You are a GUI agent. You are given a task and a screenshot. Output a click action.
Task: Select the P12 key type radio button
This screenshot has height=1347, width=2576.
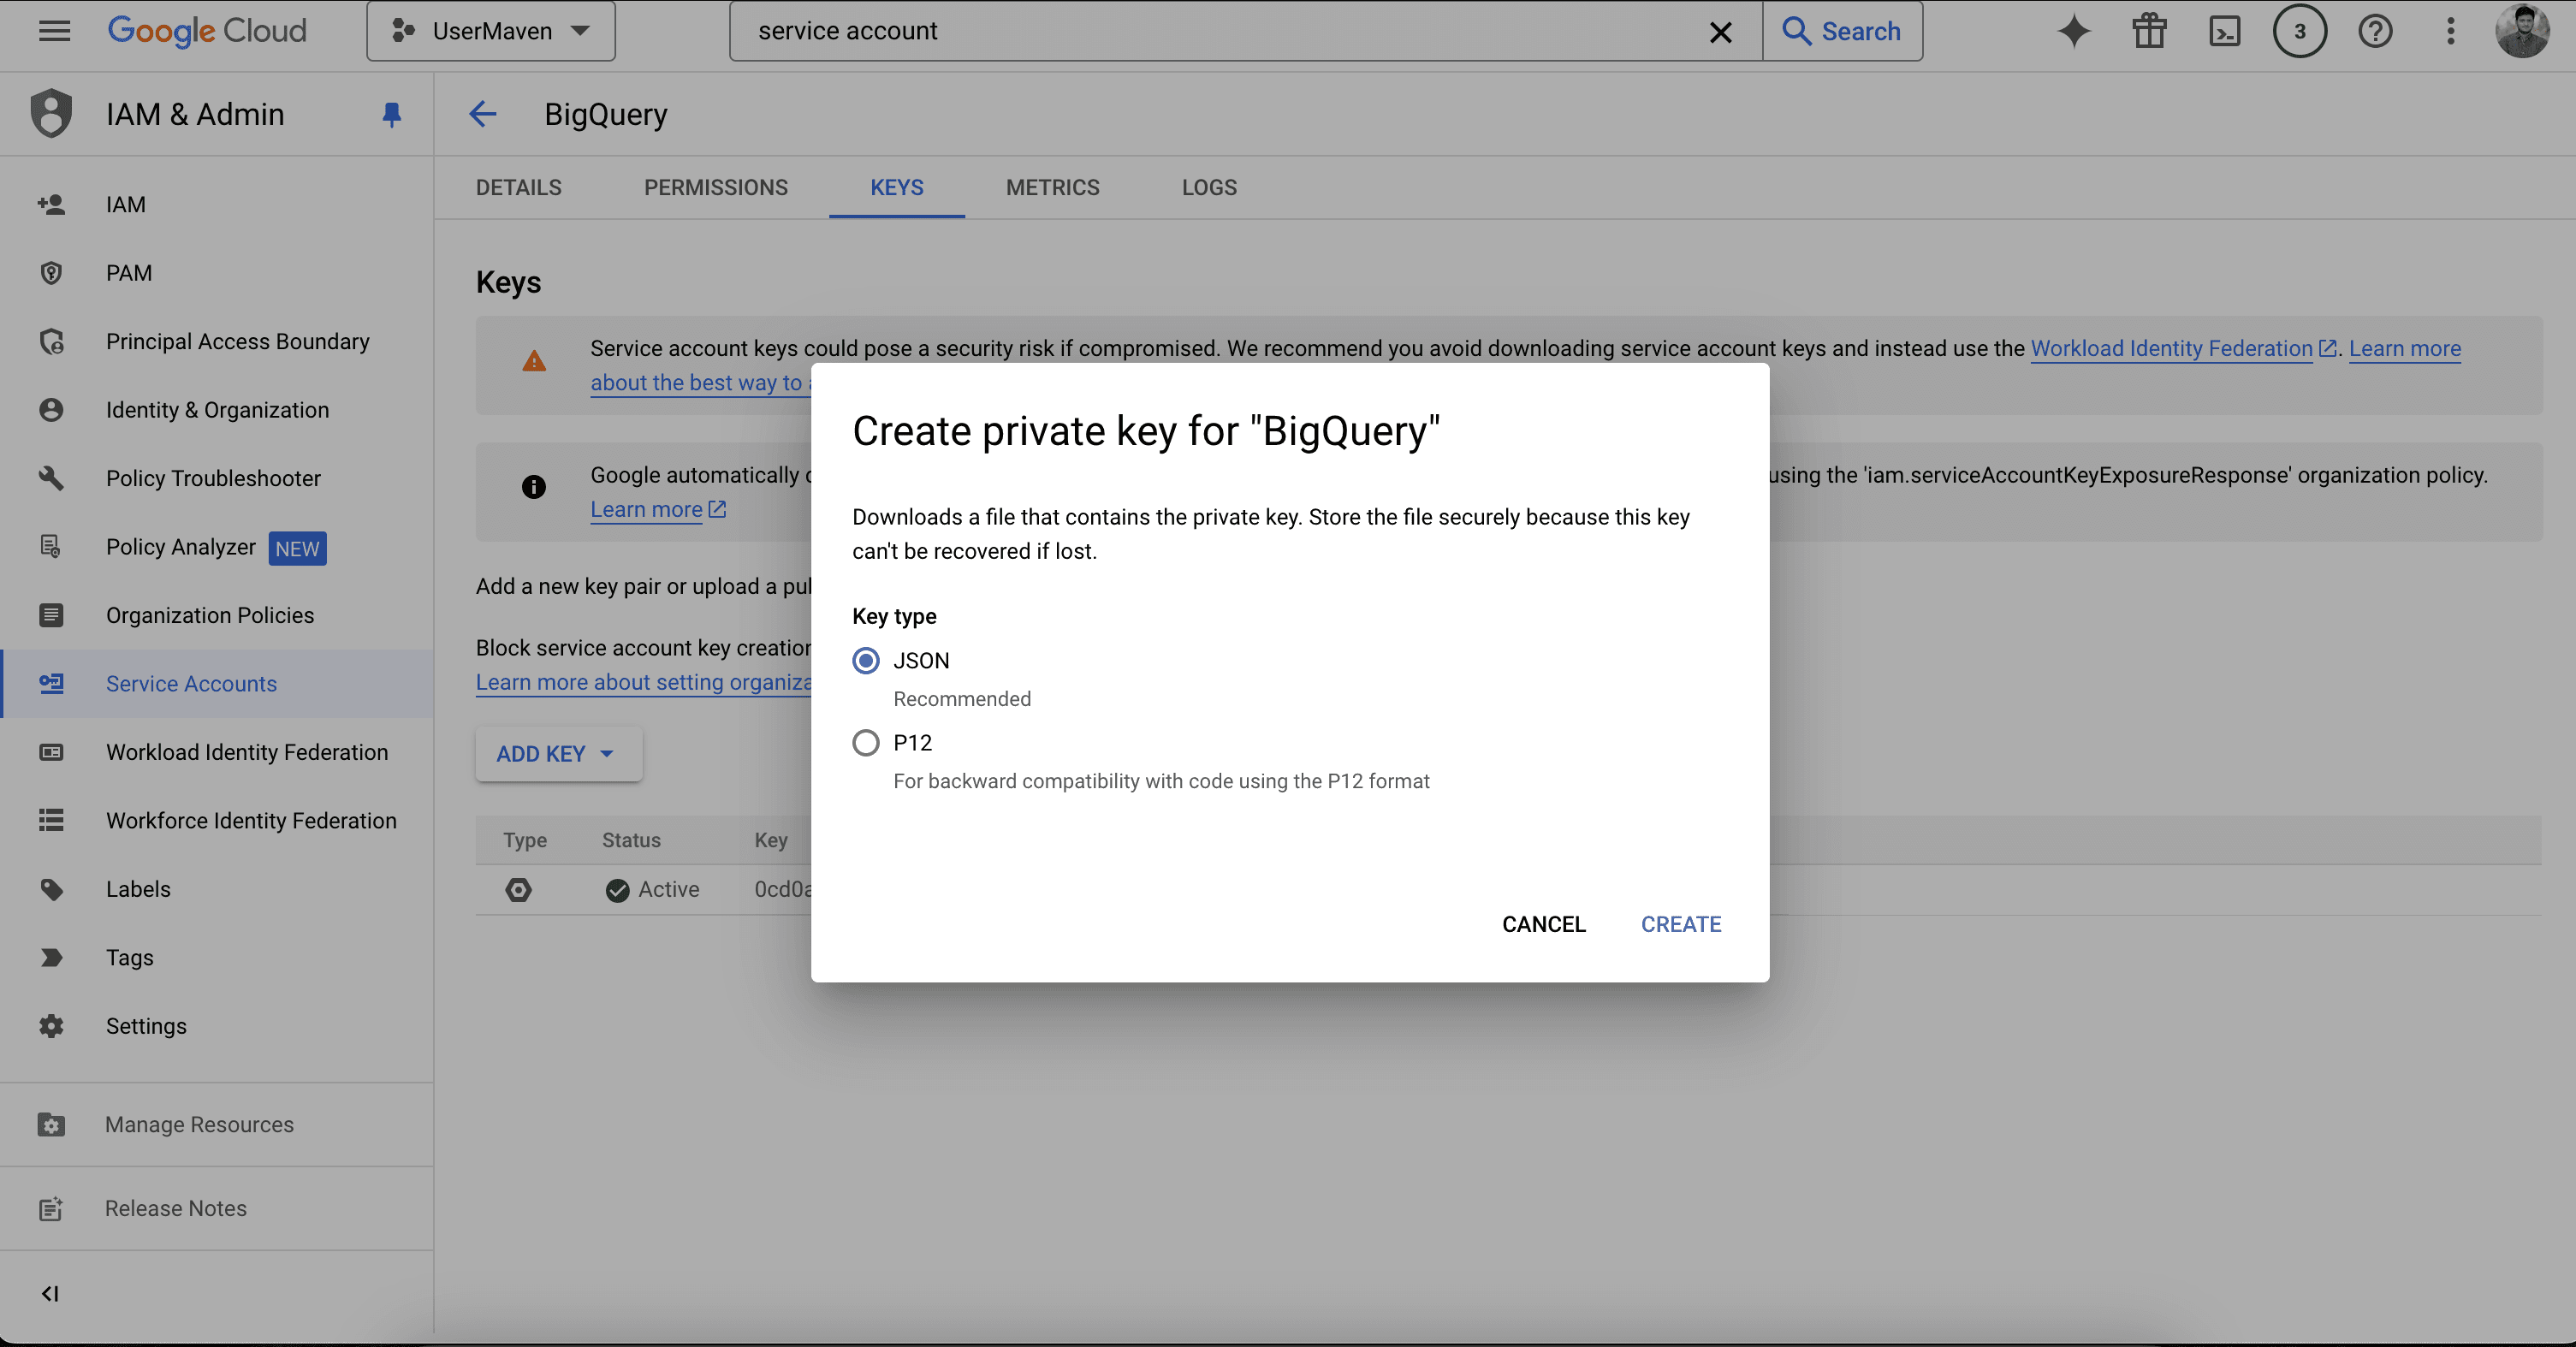click(866, 743)
